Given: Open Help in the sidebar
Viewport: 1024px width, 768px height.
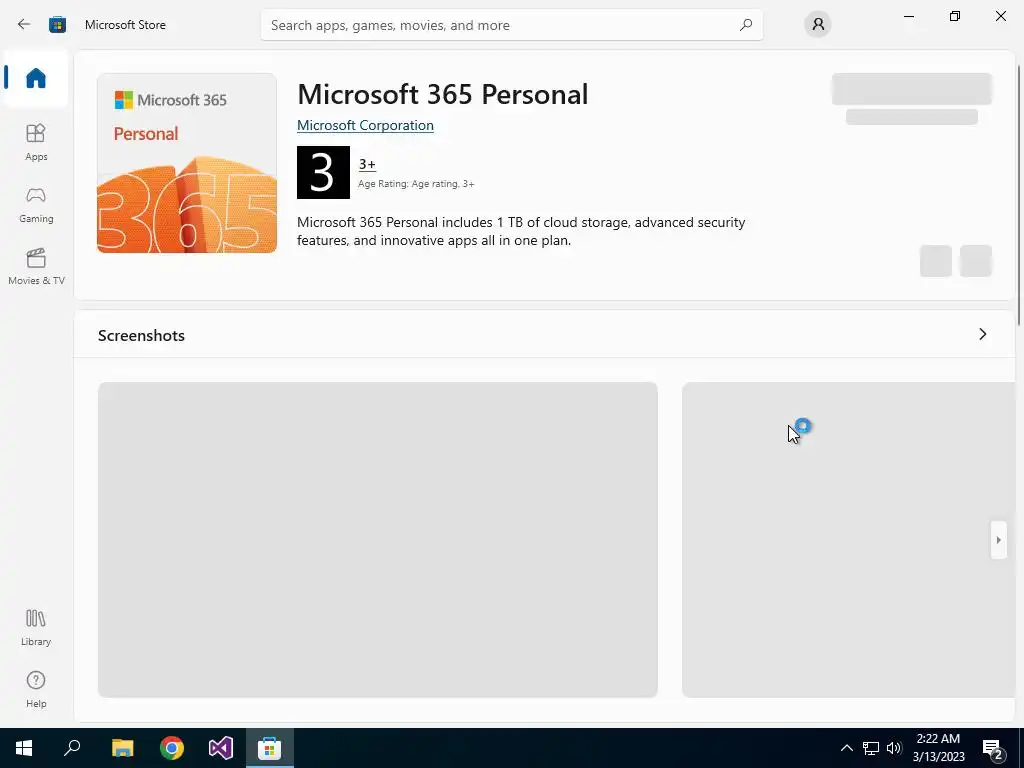Looking at the screenshot, I should [36, 690].
